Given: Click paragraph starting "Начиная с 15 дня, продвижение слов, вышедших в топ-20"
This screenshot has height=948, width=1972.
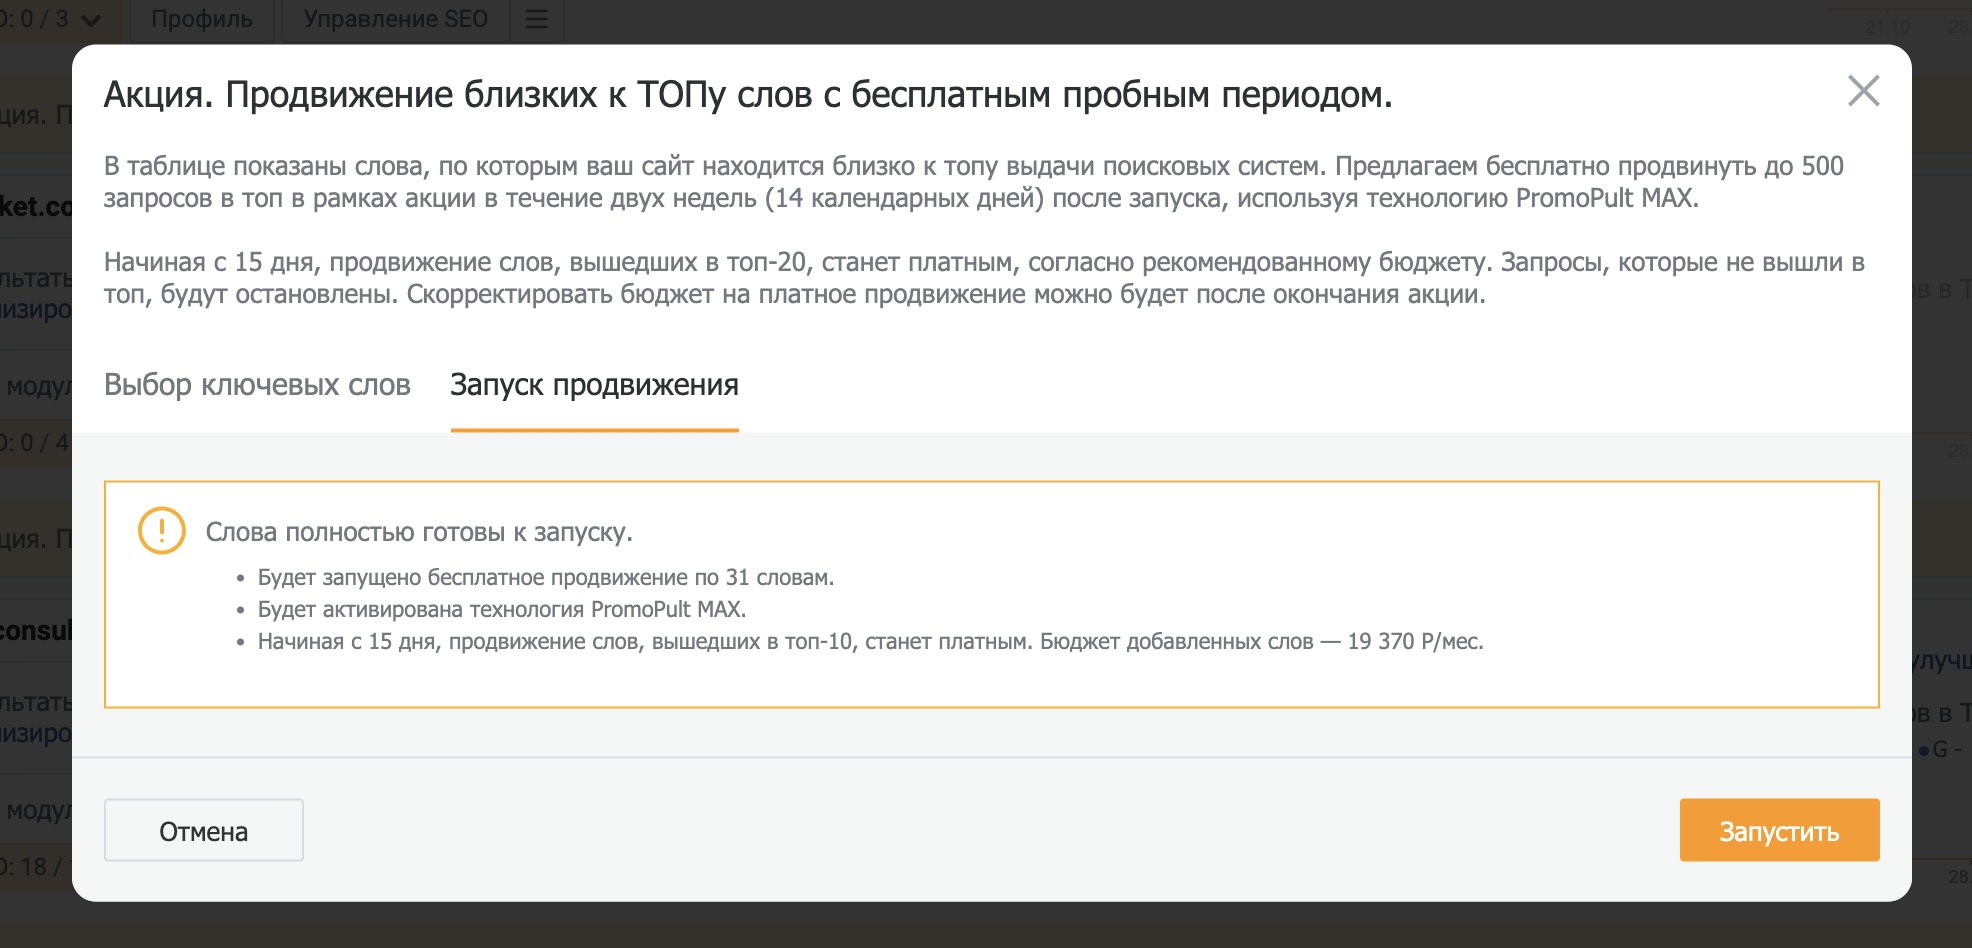Looking at the screenshot, I should 984,278.
